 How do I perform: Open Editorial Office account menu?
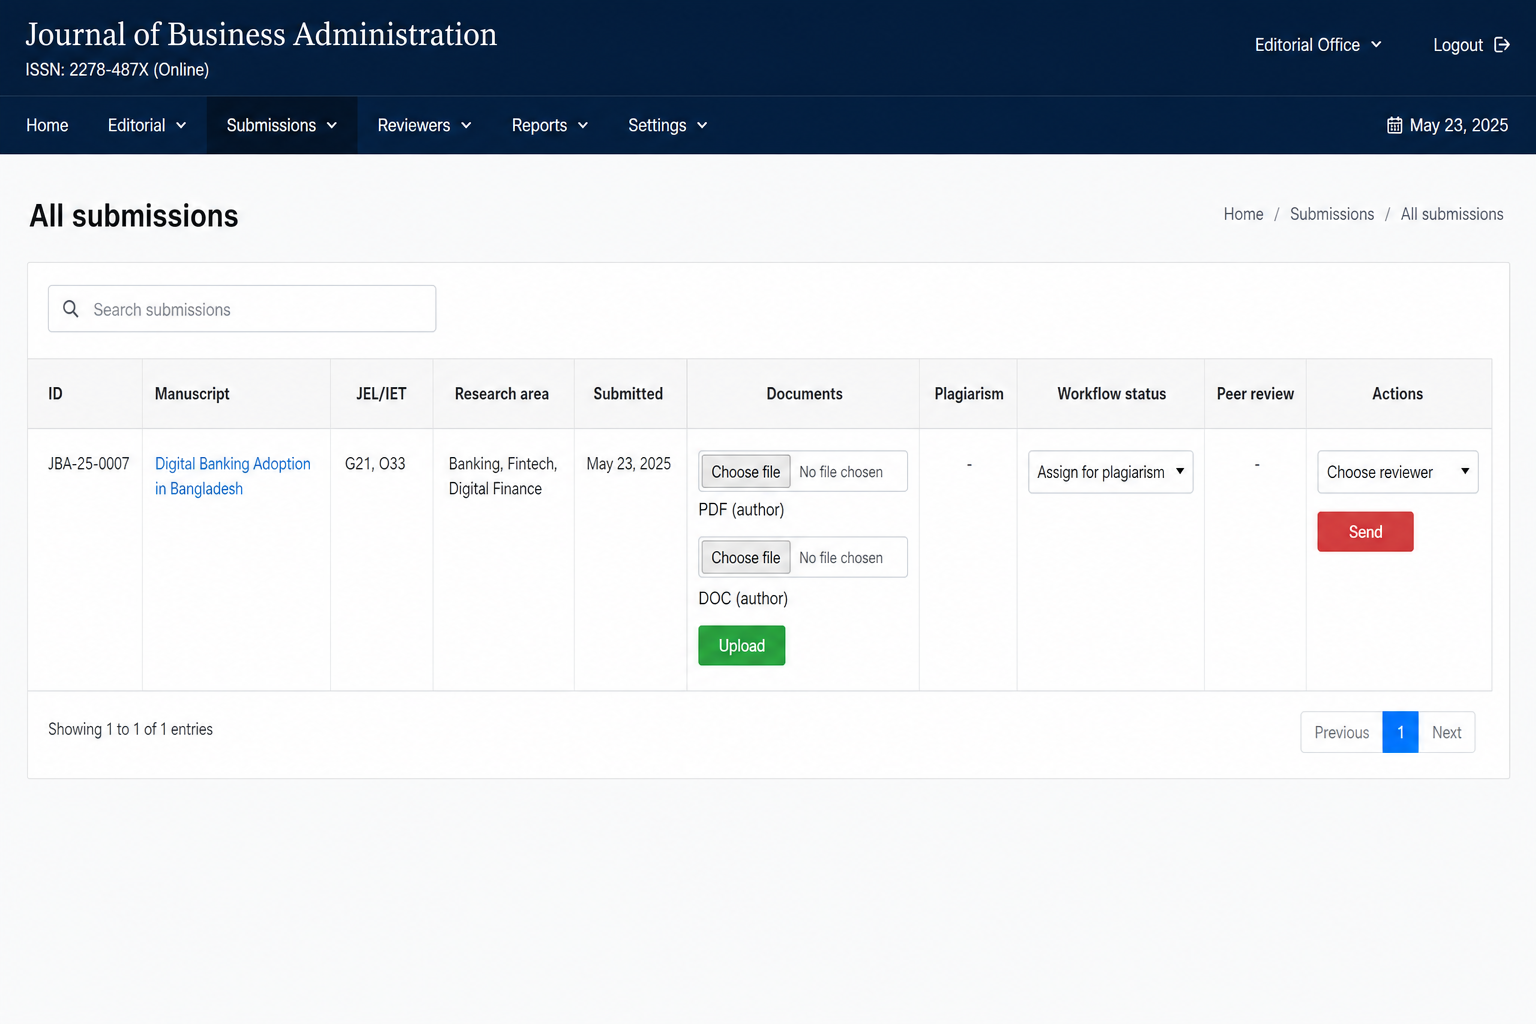(1318, 45)
